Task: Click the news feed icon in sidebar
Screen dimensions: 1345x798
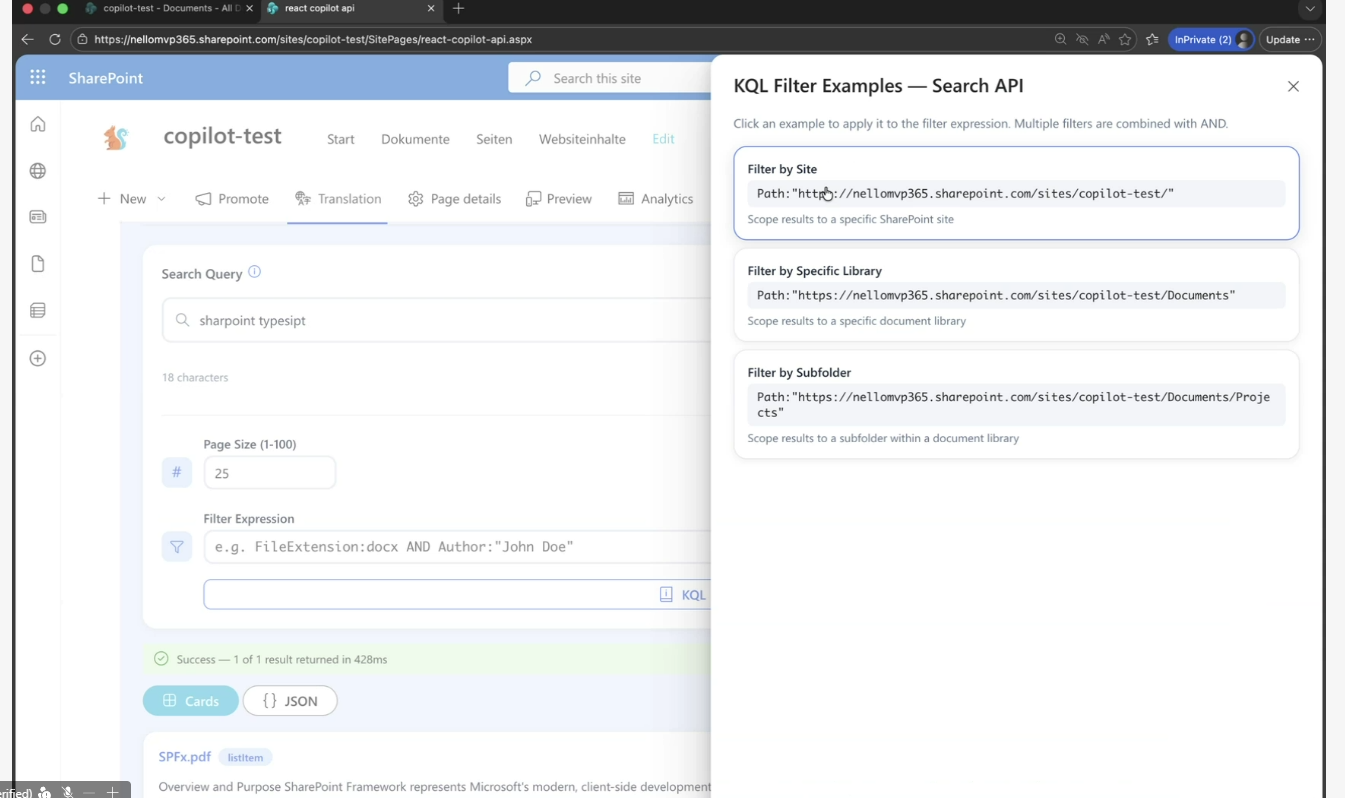Action: coord(38,217)
